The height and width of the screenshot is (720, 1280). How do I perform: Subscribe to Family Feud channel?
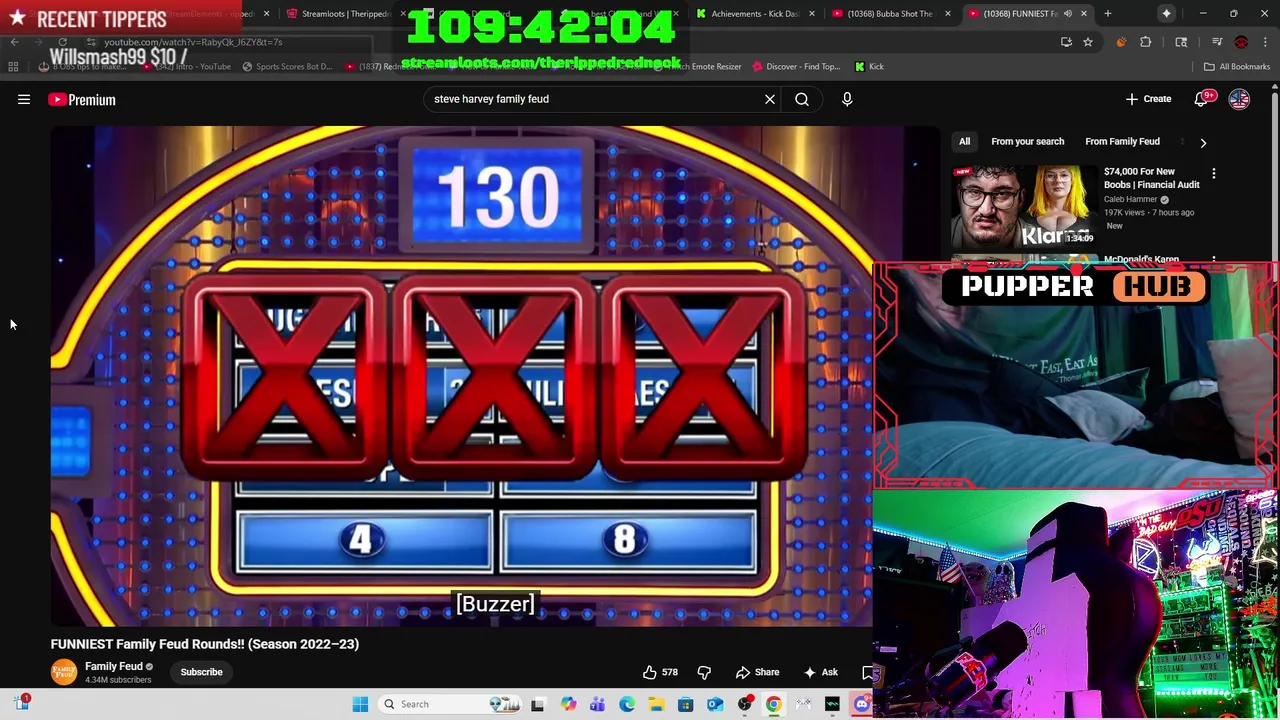pyautogui.click(x=201, y=672)
